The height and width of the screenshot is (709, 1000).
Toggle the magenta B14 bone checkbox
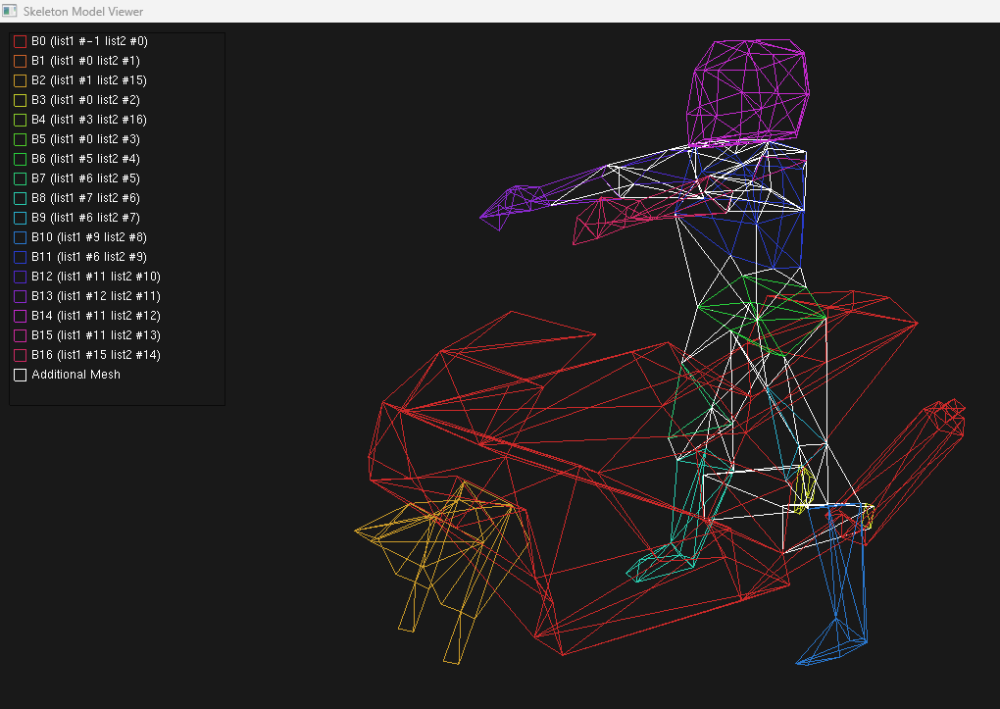[x=20, y=315]
